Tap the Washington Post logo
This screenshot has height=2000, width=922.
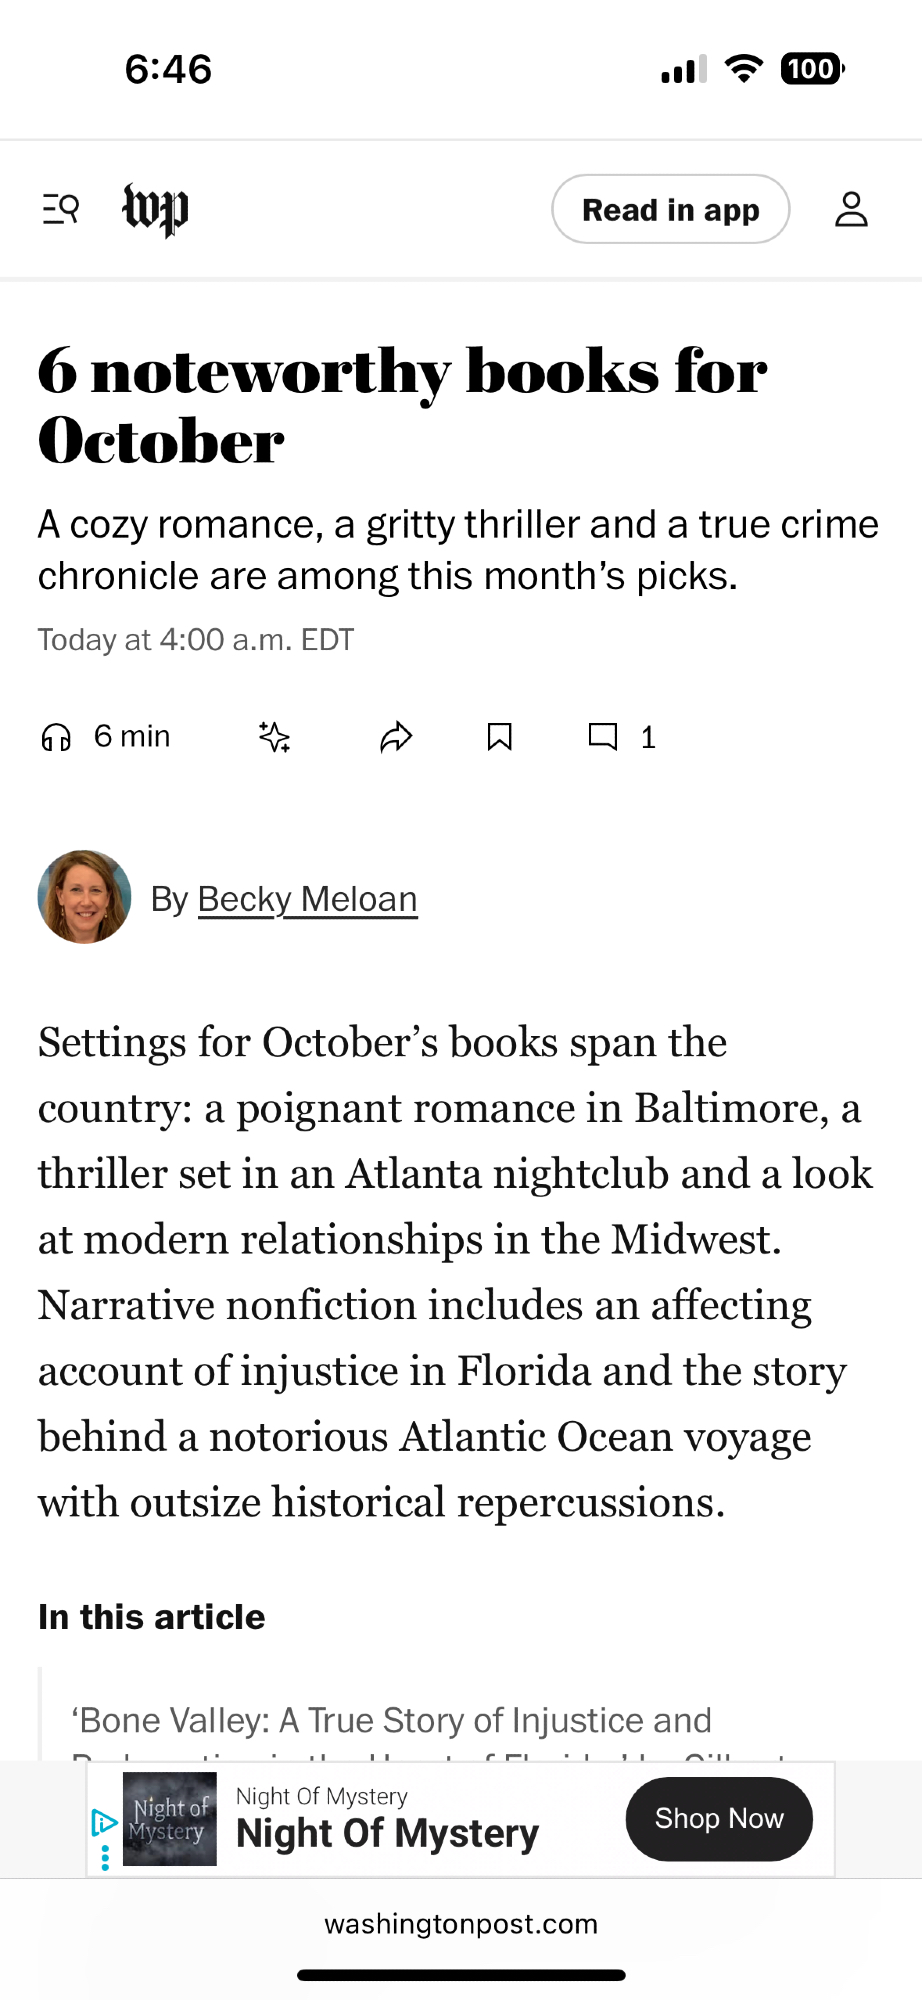[x=155, y=209]
